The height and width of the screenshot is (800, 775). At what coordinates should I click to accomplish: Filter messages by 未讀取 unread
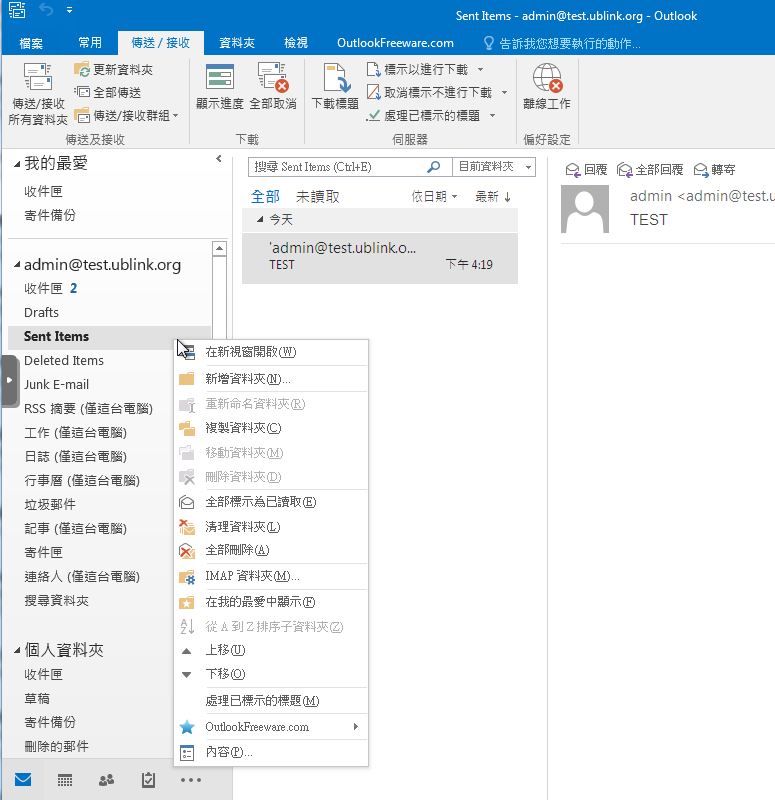point(317,197)
